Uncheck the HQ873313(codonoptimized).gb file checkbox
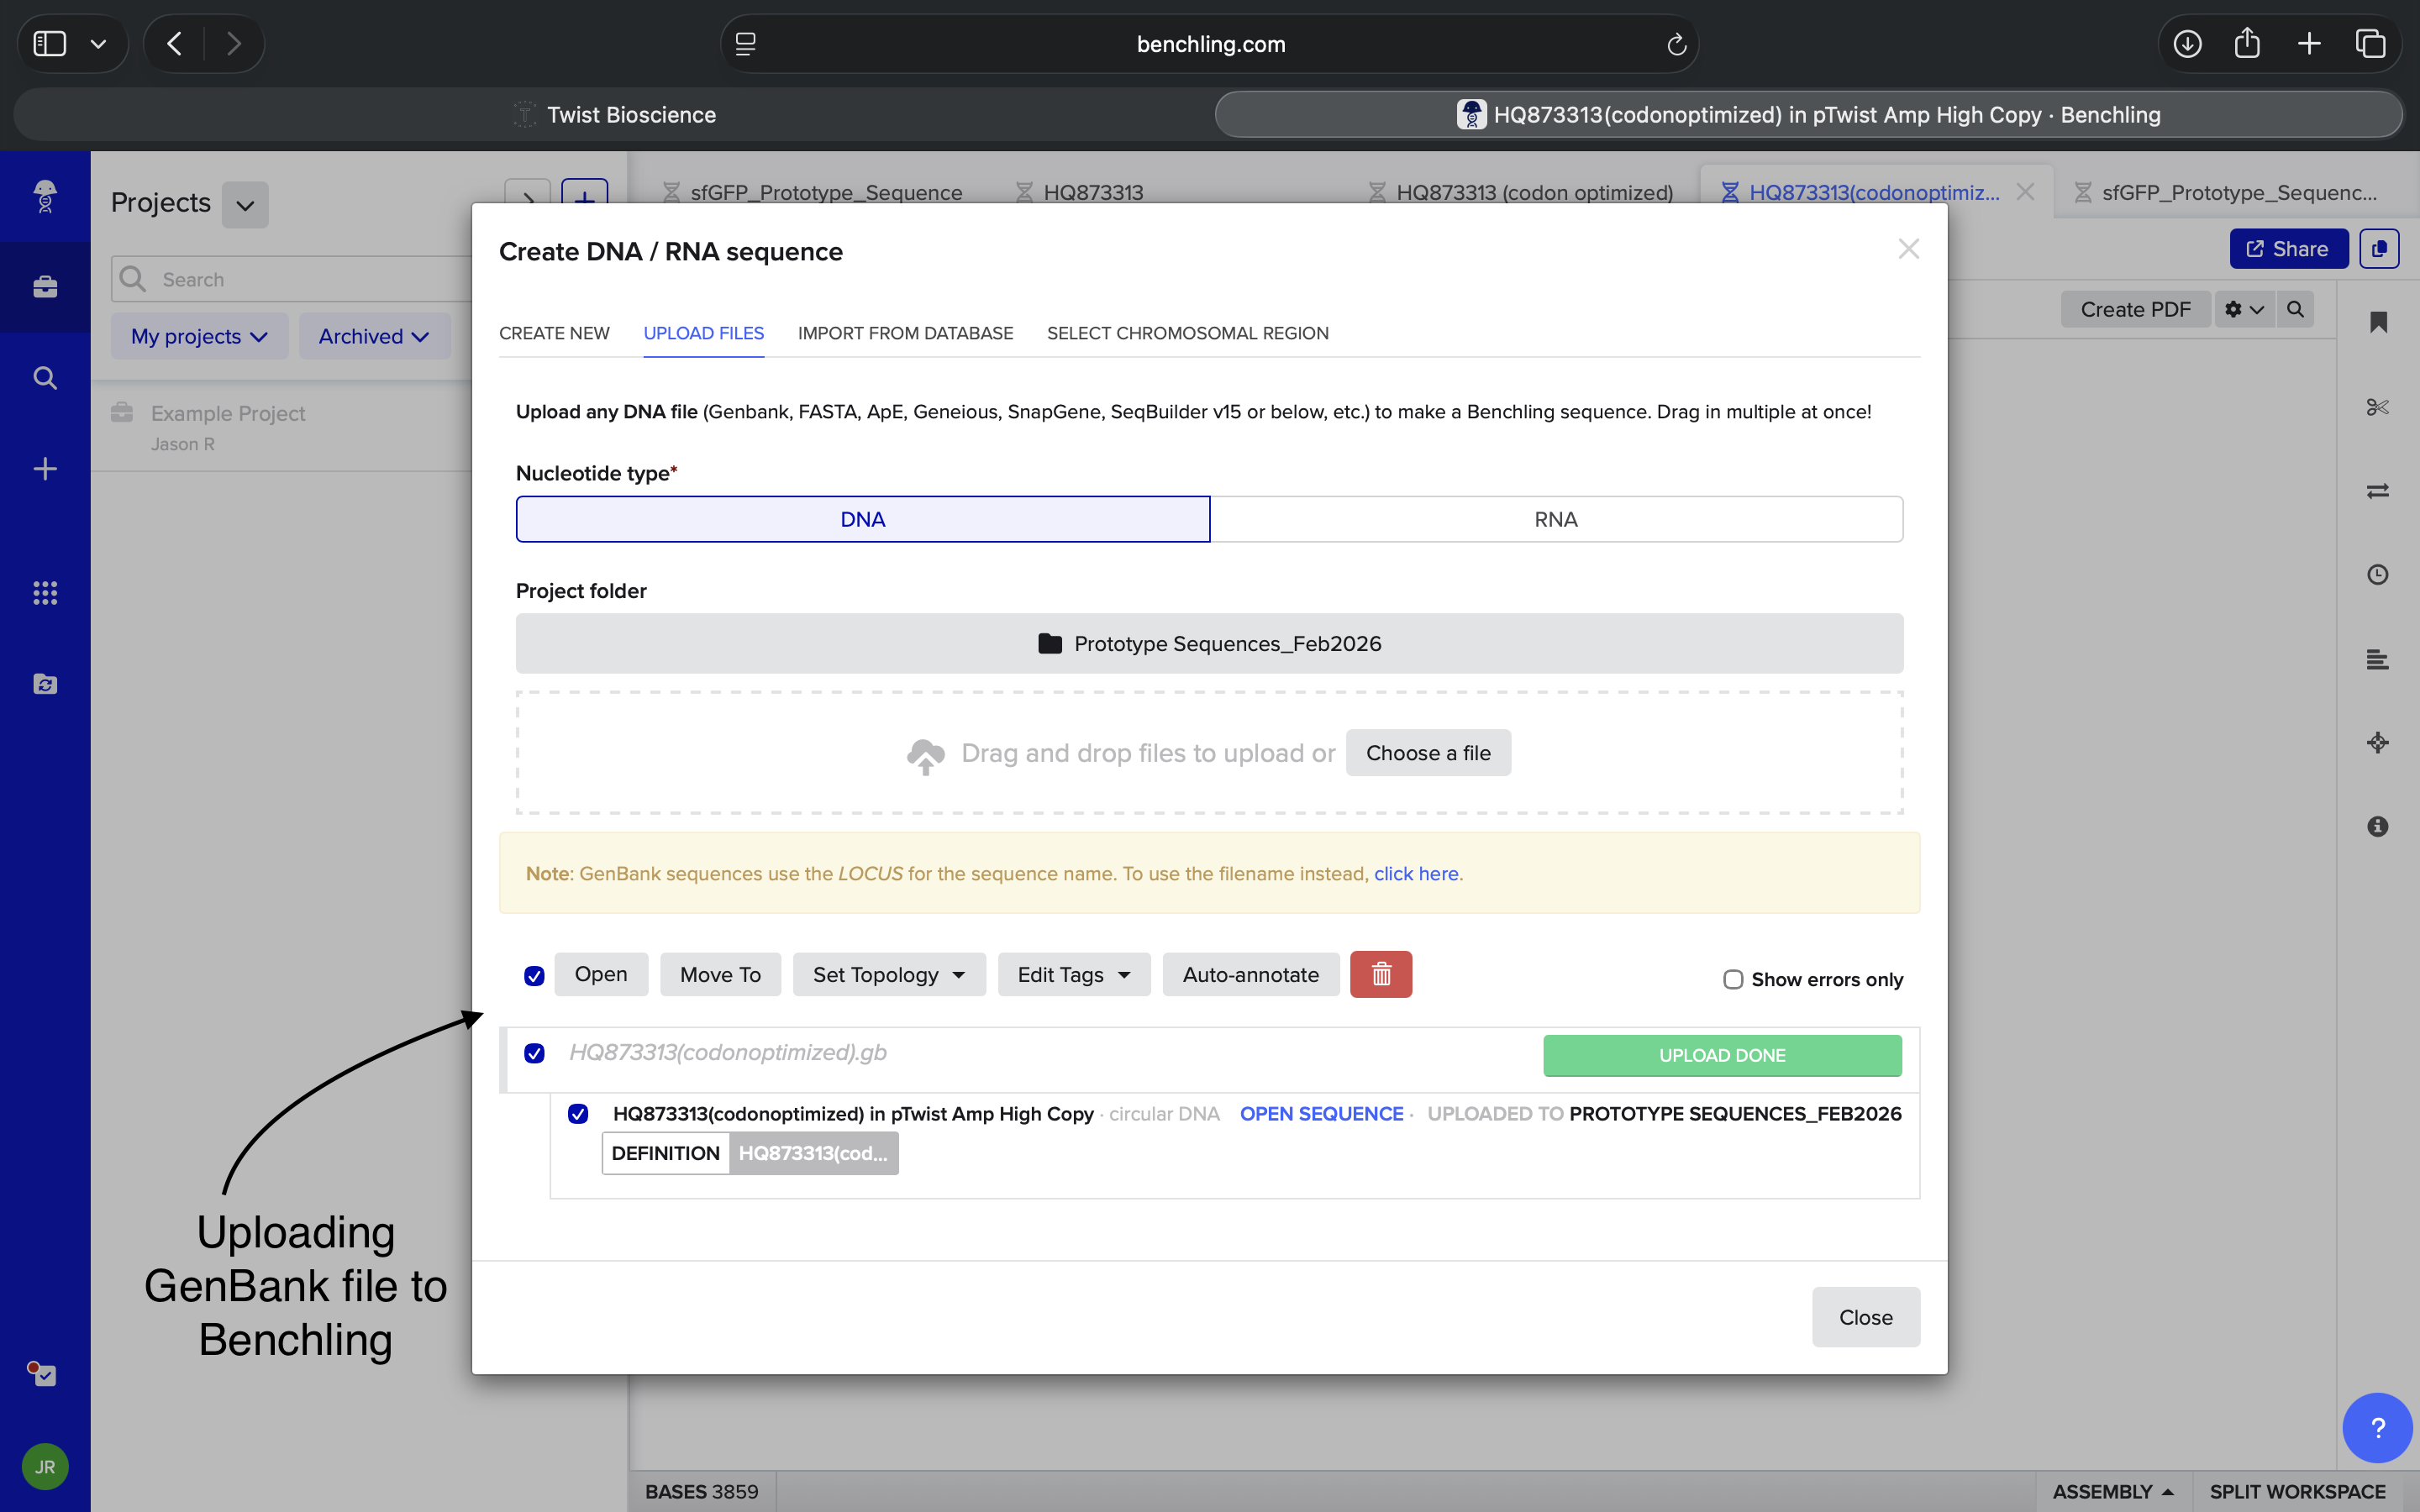Screen dimensions: 2420x1512 point(534,1053)
